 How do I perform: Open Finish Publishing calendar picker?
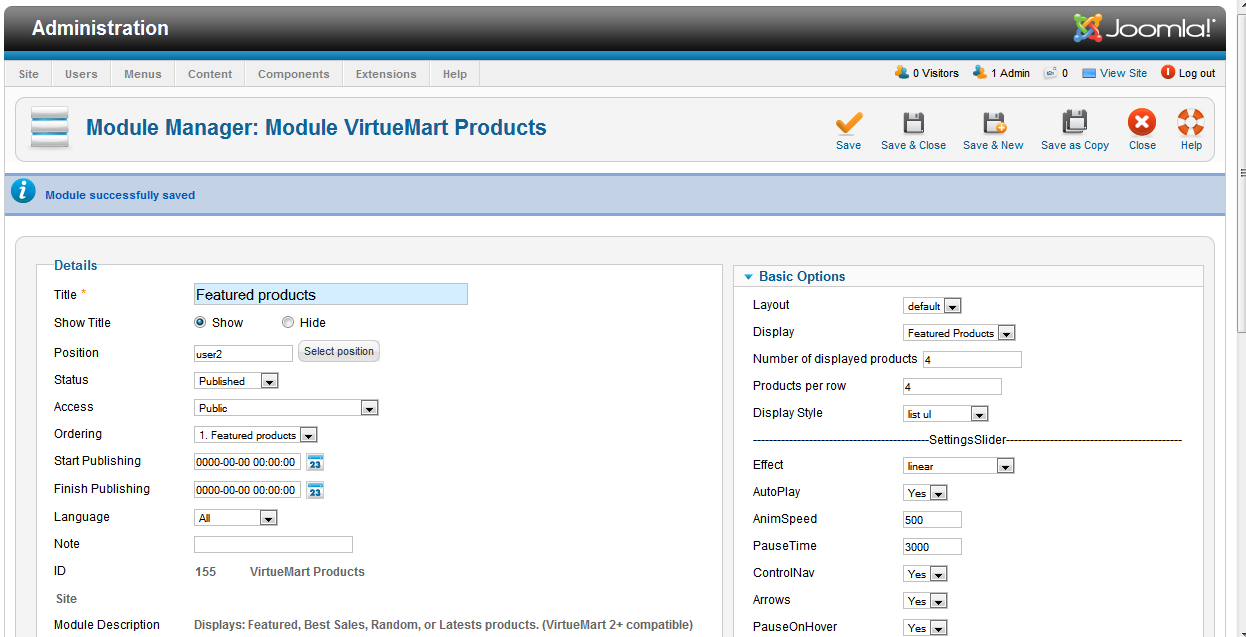[x=315, y=490]
